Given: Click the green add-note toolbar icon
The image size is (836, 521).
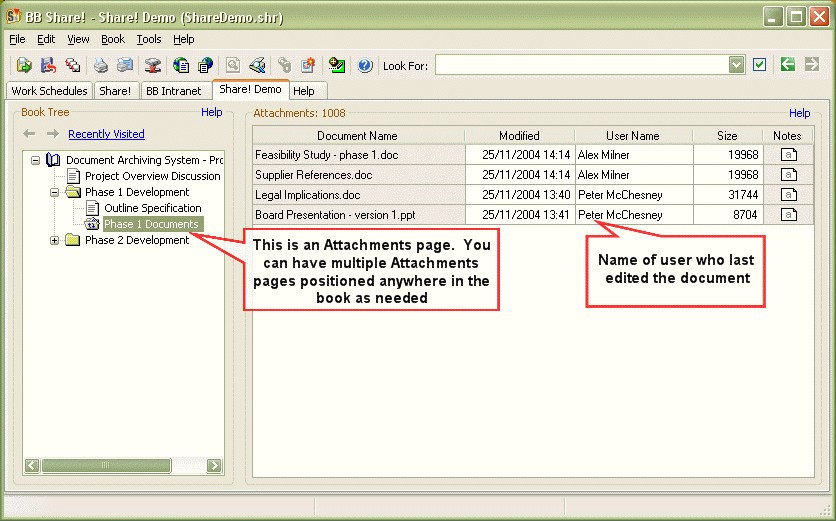Looking at the screenshot, I should [336, 65].
